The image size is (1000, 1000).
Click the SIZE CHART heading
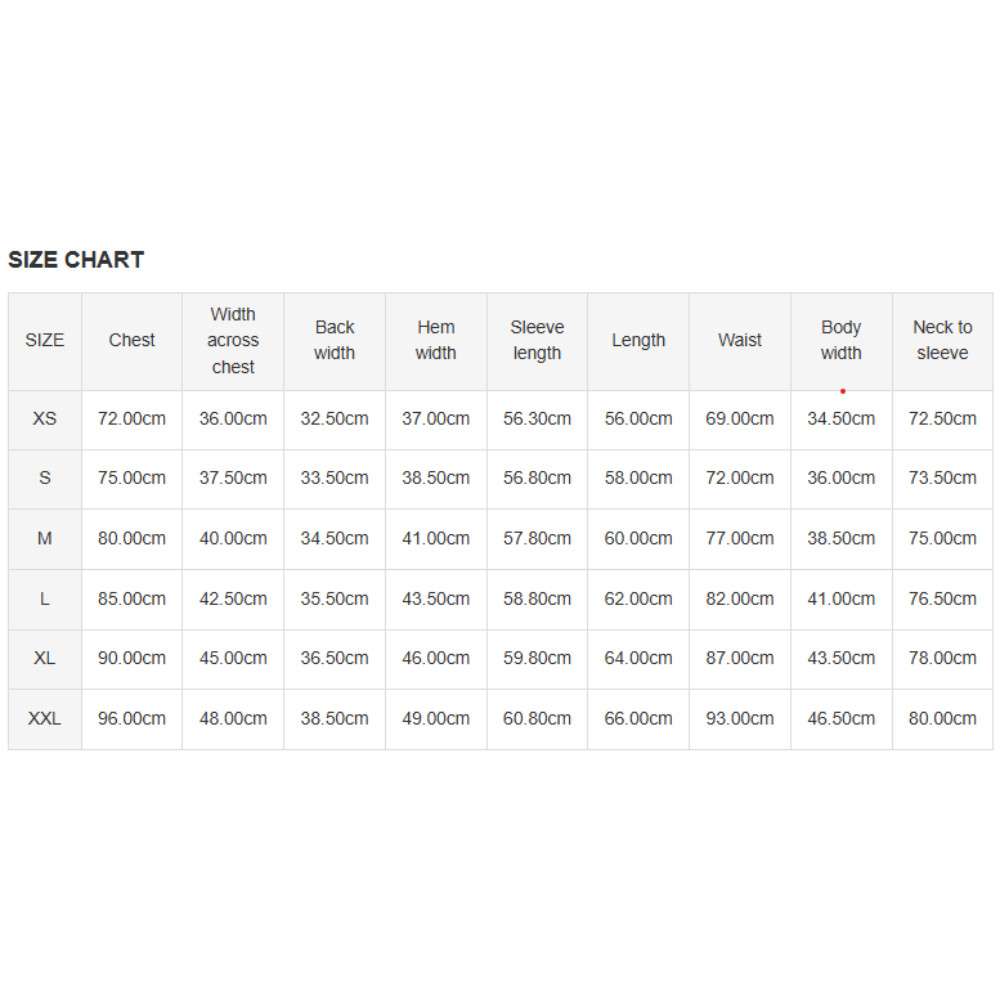[76, 260]
